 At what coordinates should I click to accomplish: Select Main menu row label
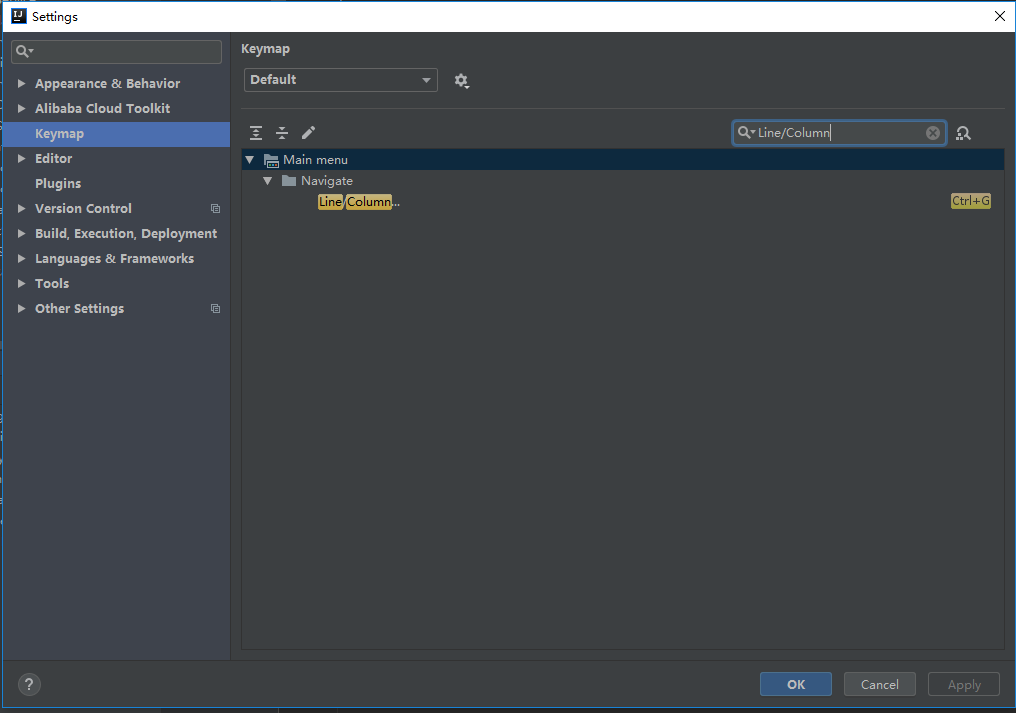316,159
